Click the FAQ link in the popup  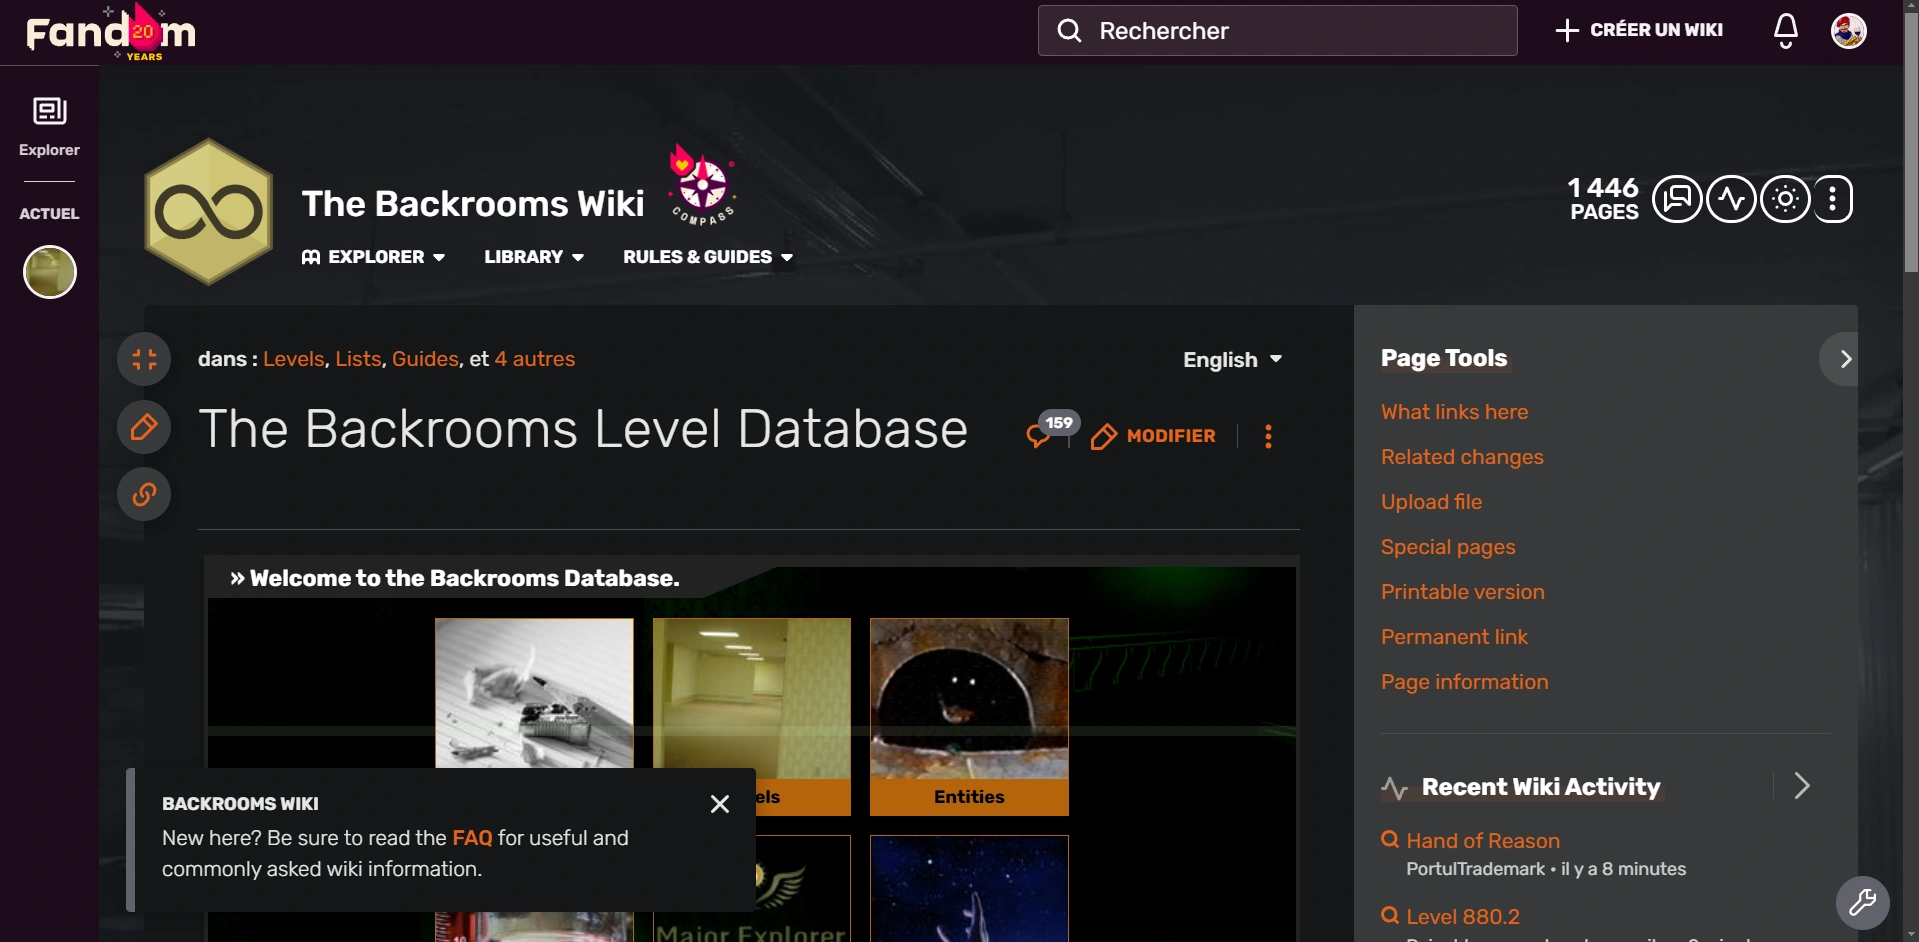(470, 838)
